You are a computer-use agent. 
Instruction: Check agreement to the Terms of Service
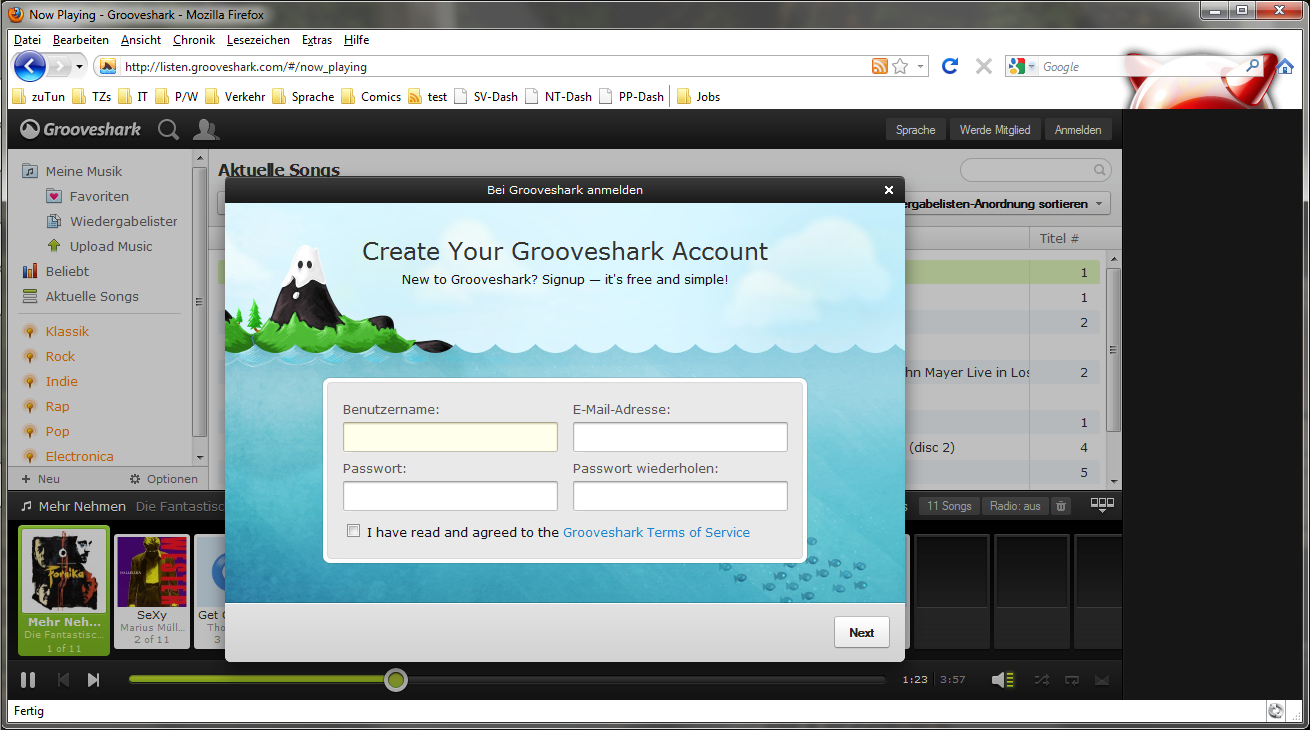[x=353, y=530]
